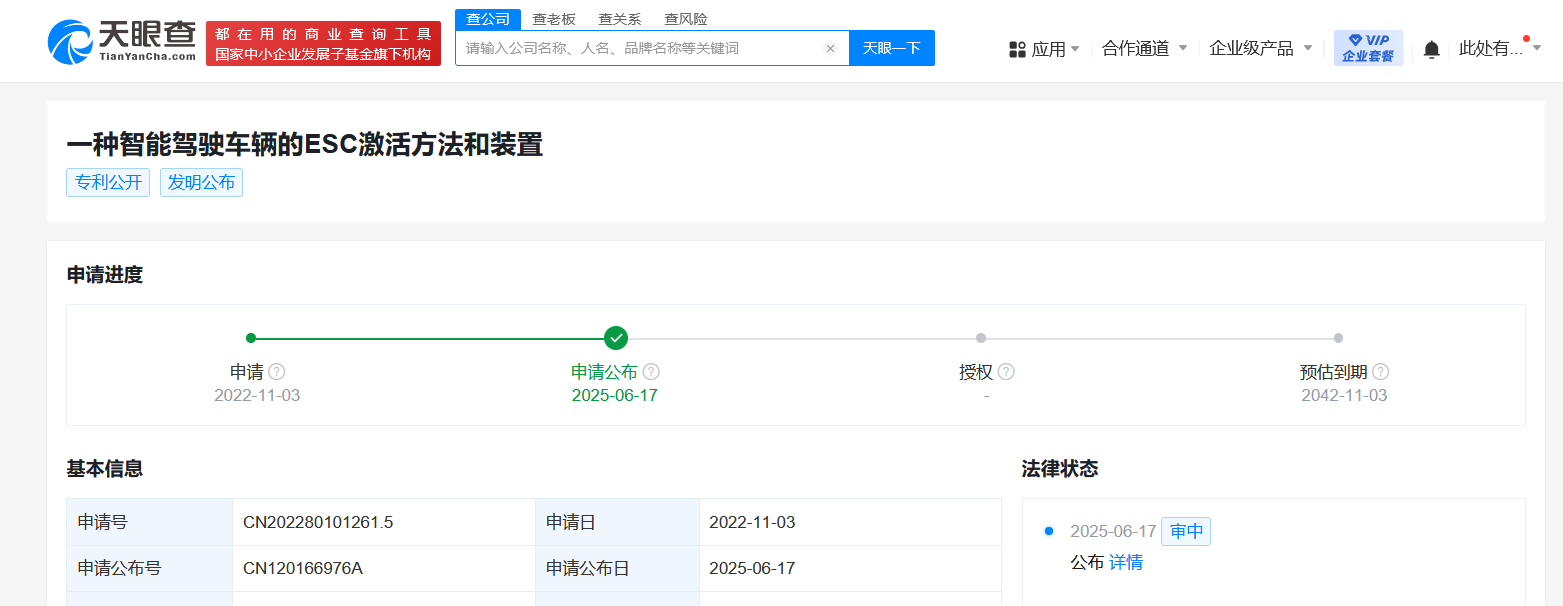
Task: Expand the 应用 dropdown menu
Action: 1045,49
